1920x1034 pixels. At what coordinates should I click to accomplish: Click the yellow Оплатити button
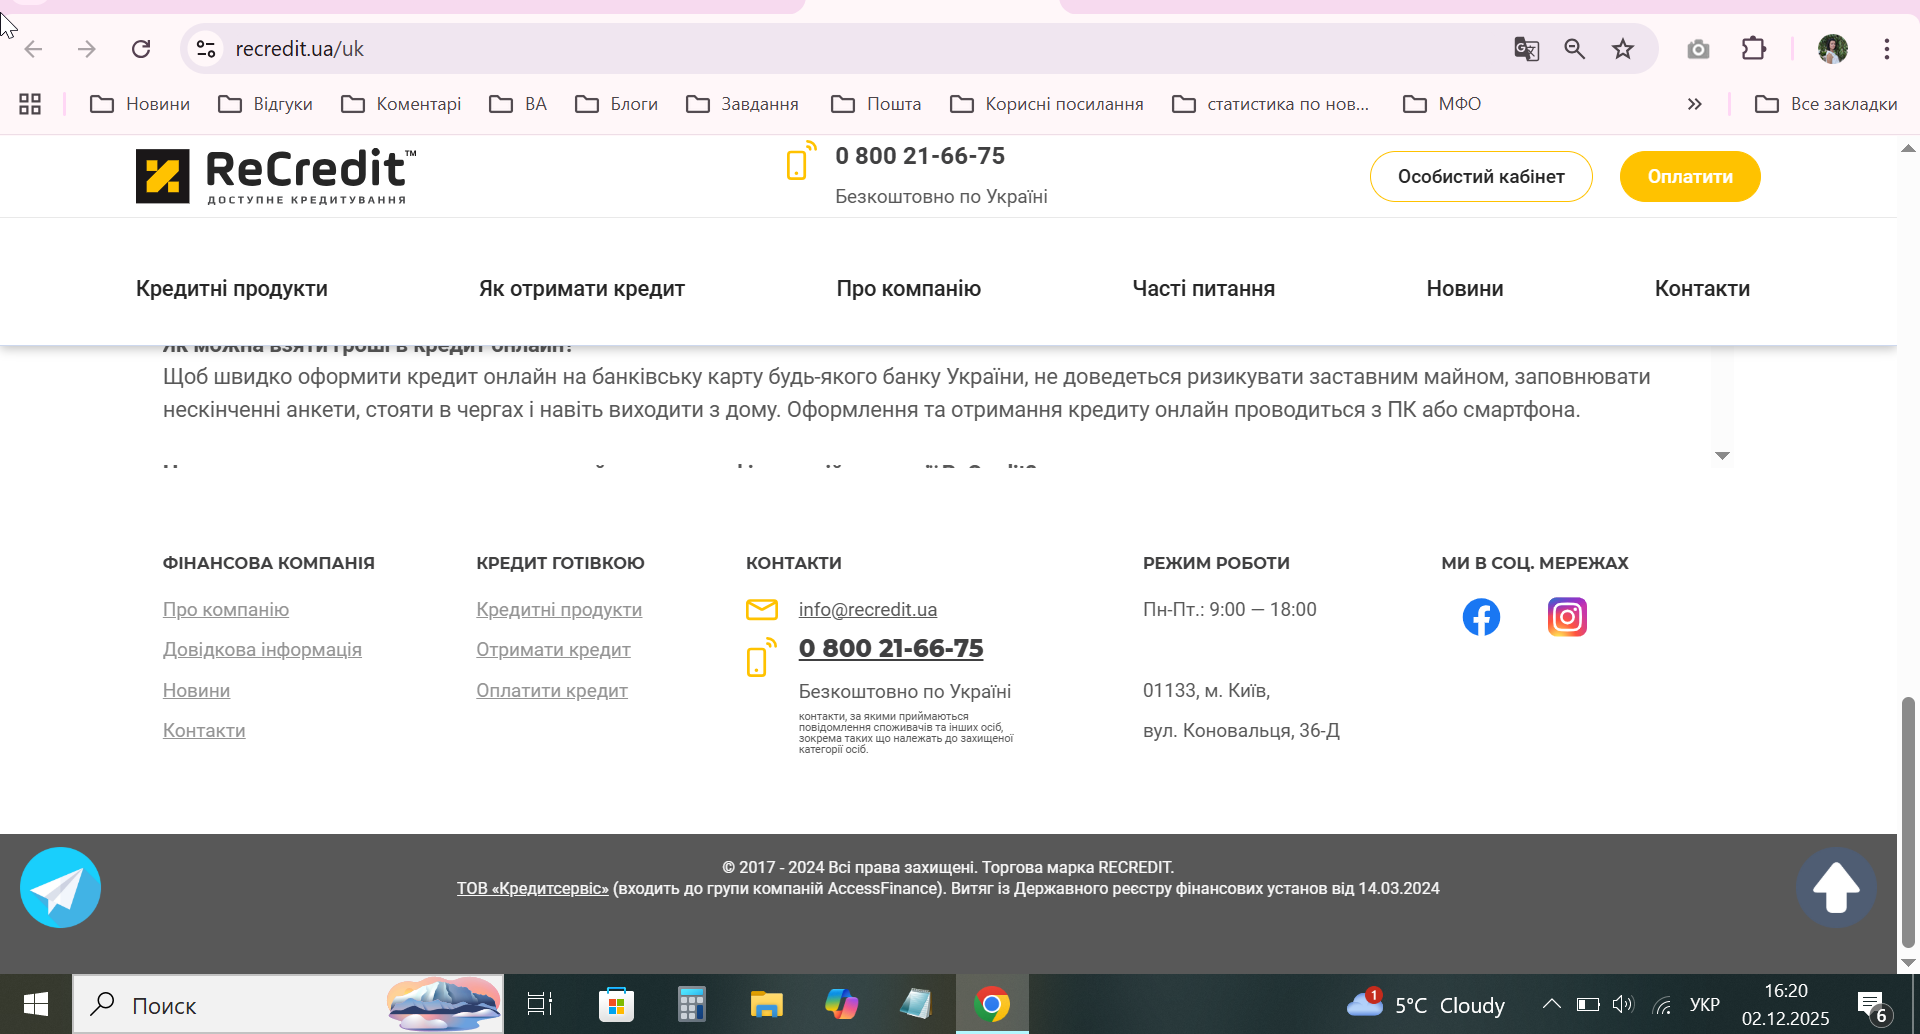click(1690, 176)
